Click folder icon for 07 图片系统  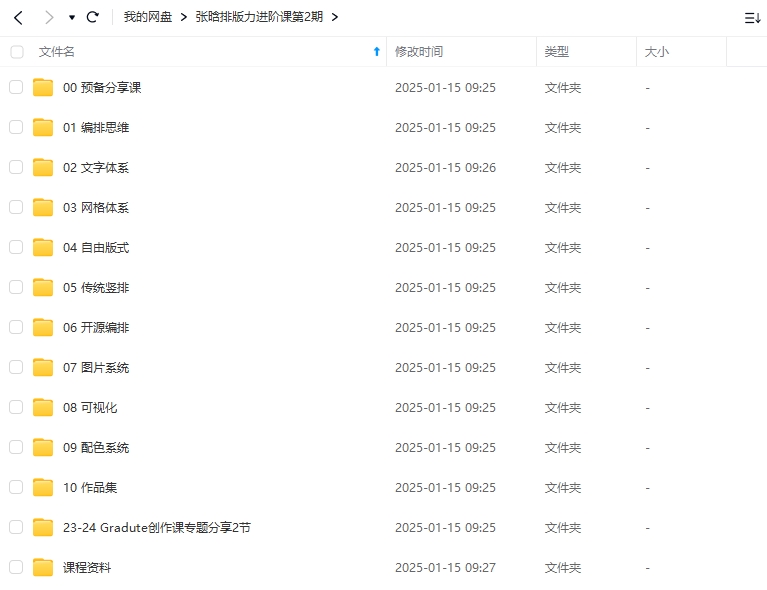point(43,368)
